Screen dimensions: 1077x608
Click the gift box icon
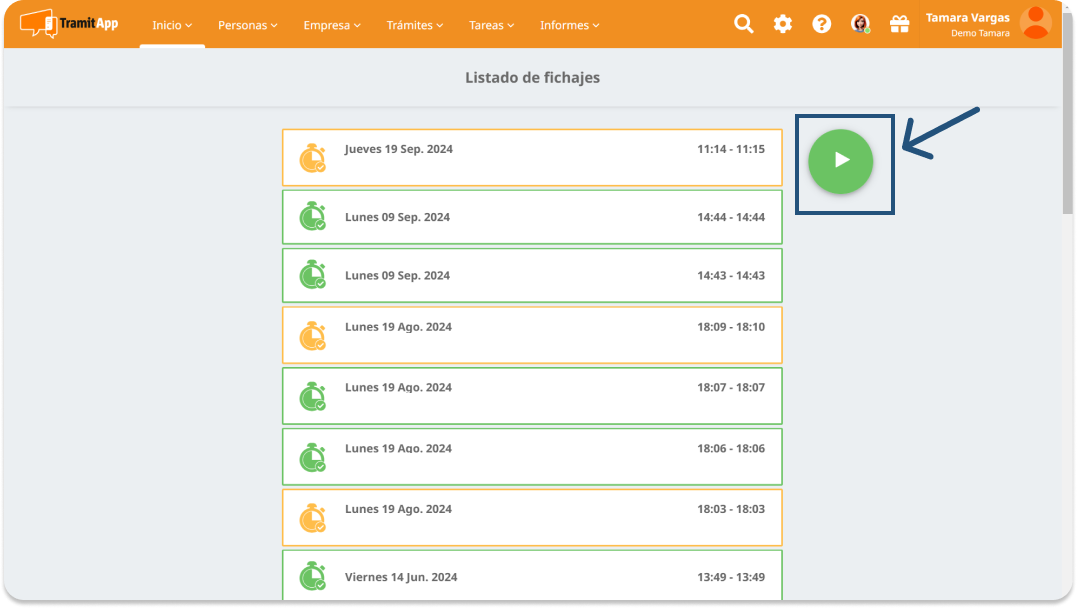click(x=899, y=24)
